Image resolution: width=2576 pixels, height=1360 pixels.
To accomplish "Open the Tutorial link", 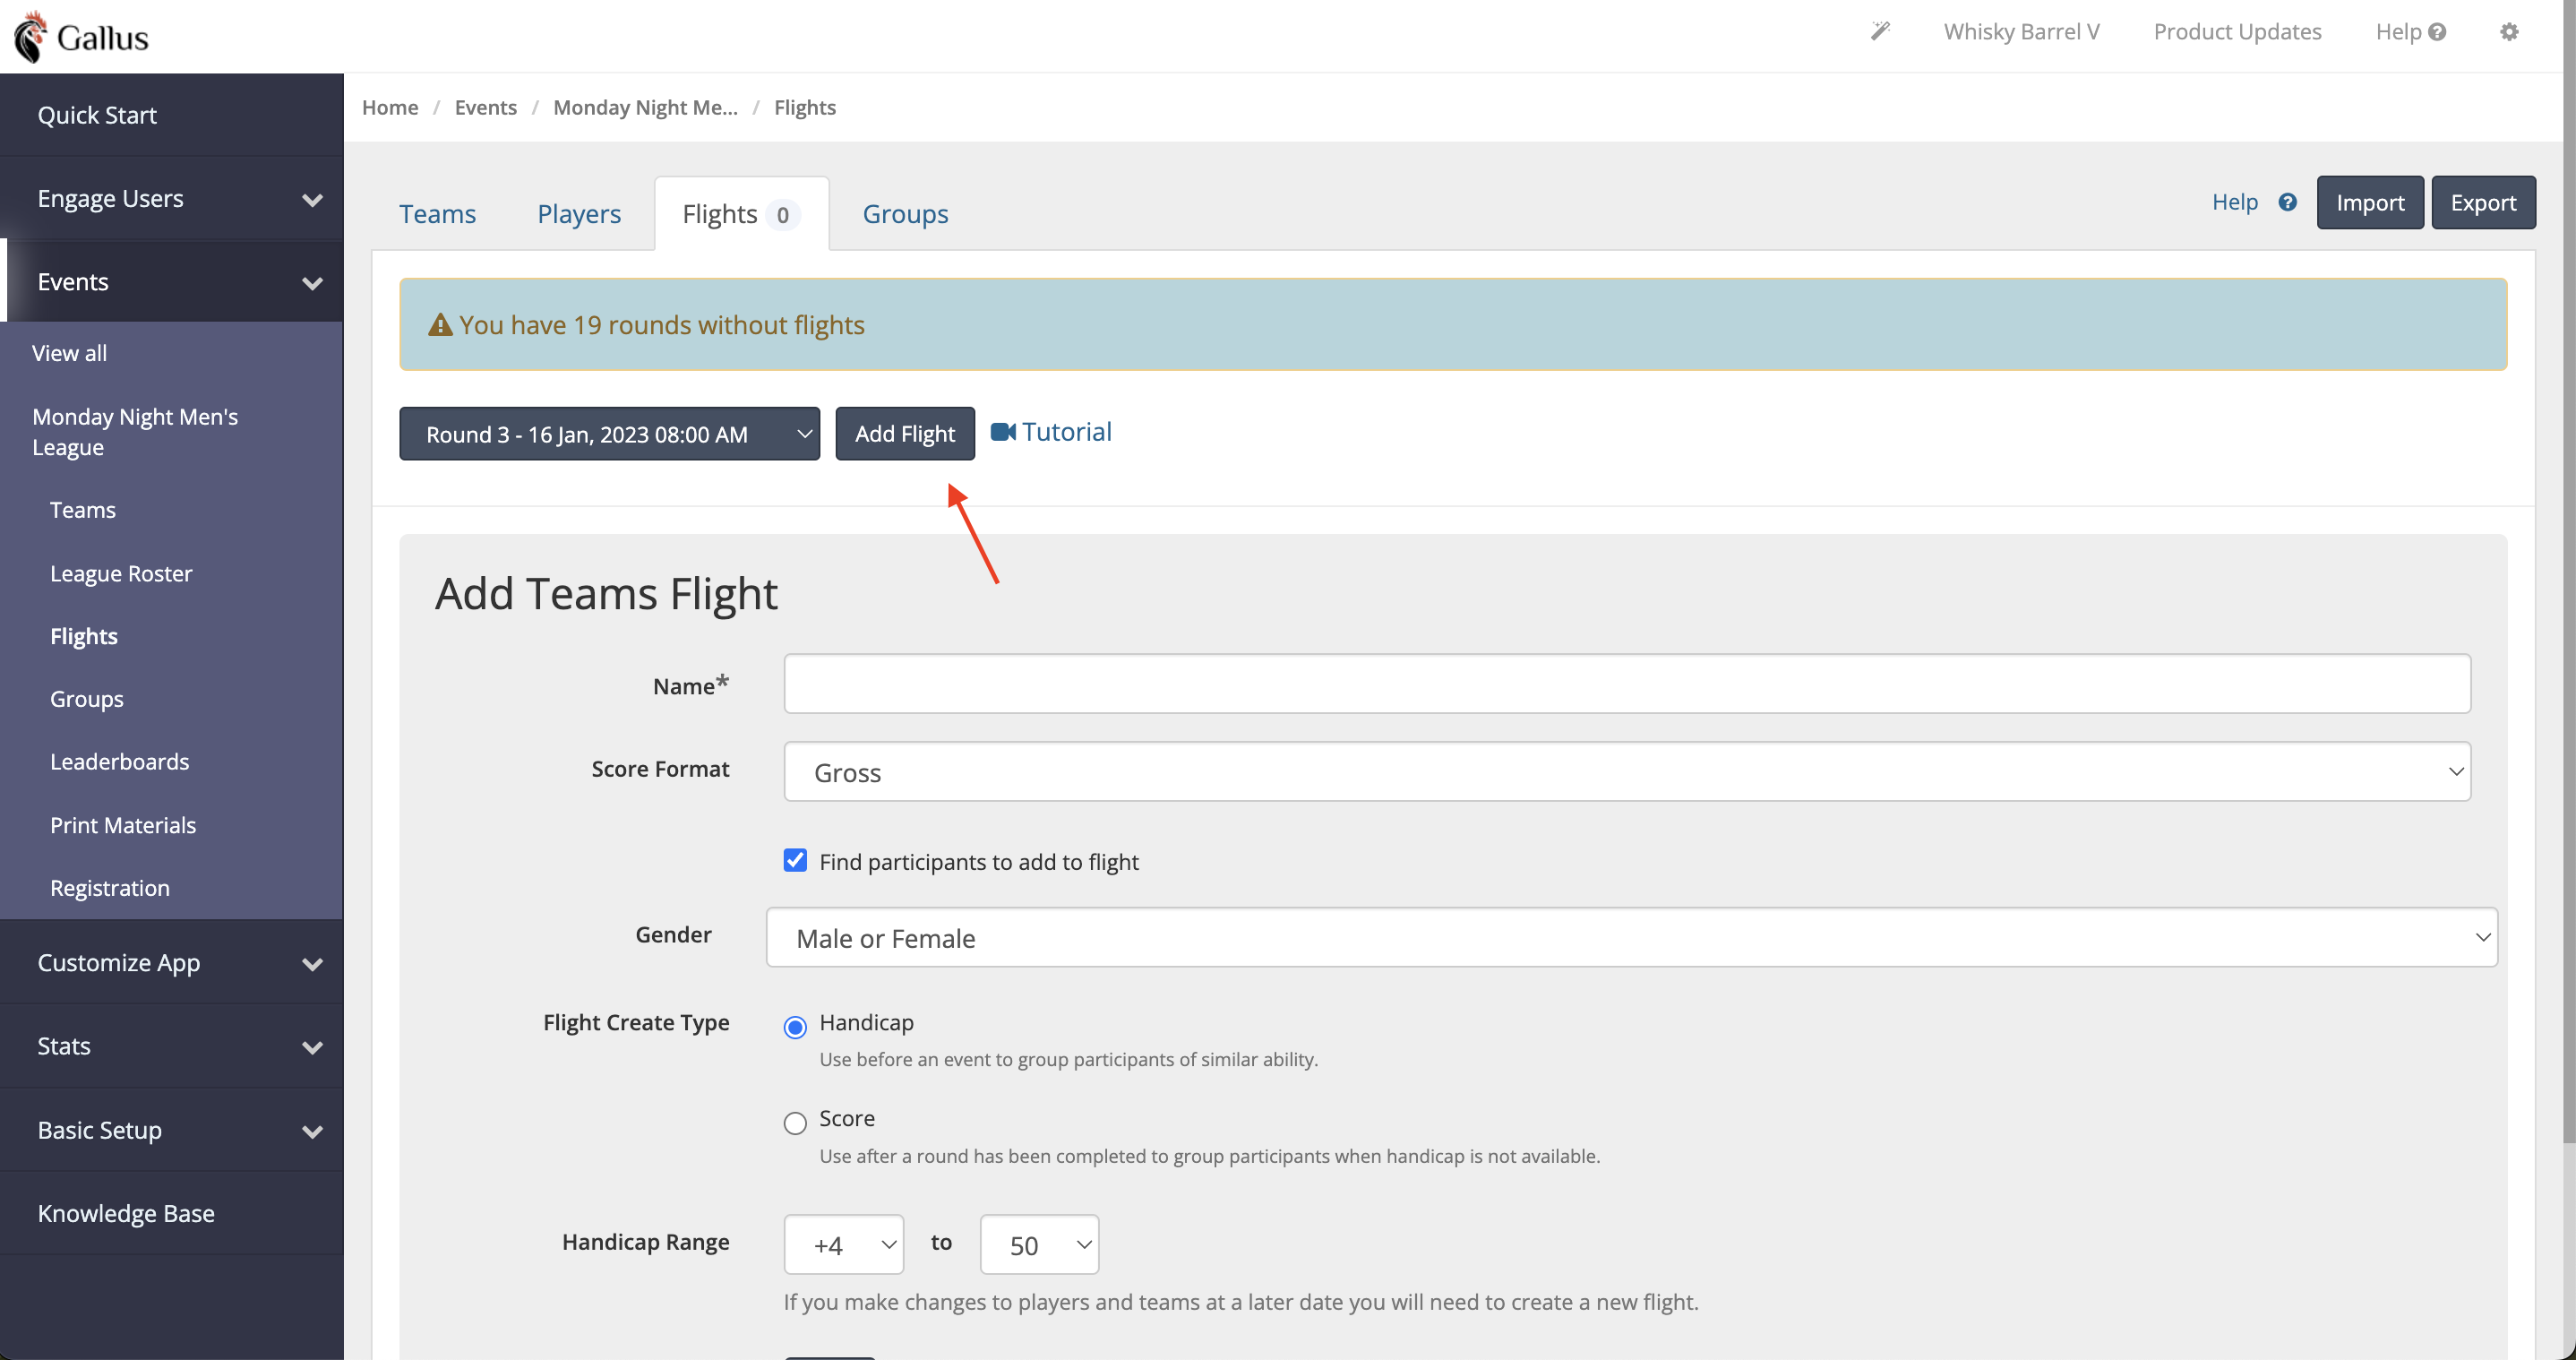I will tap(1066, 432).
